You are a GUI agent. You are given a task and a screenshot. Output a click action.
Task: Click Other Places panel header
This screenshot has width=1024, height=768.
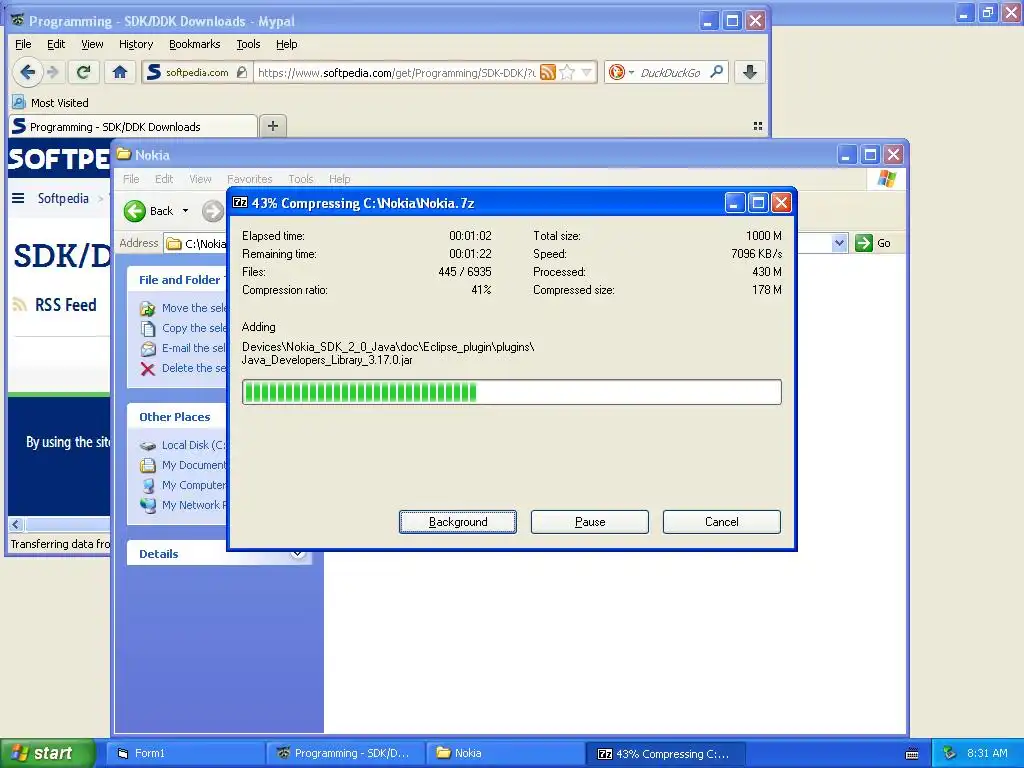pos(174,417)
